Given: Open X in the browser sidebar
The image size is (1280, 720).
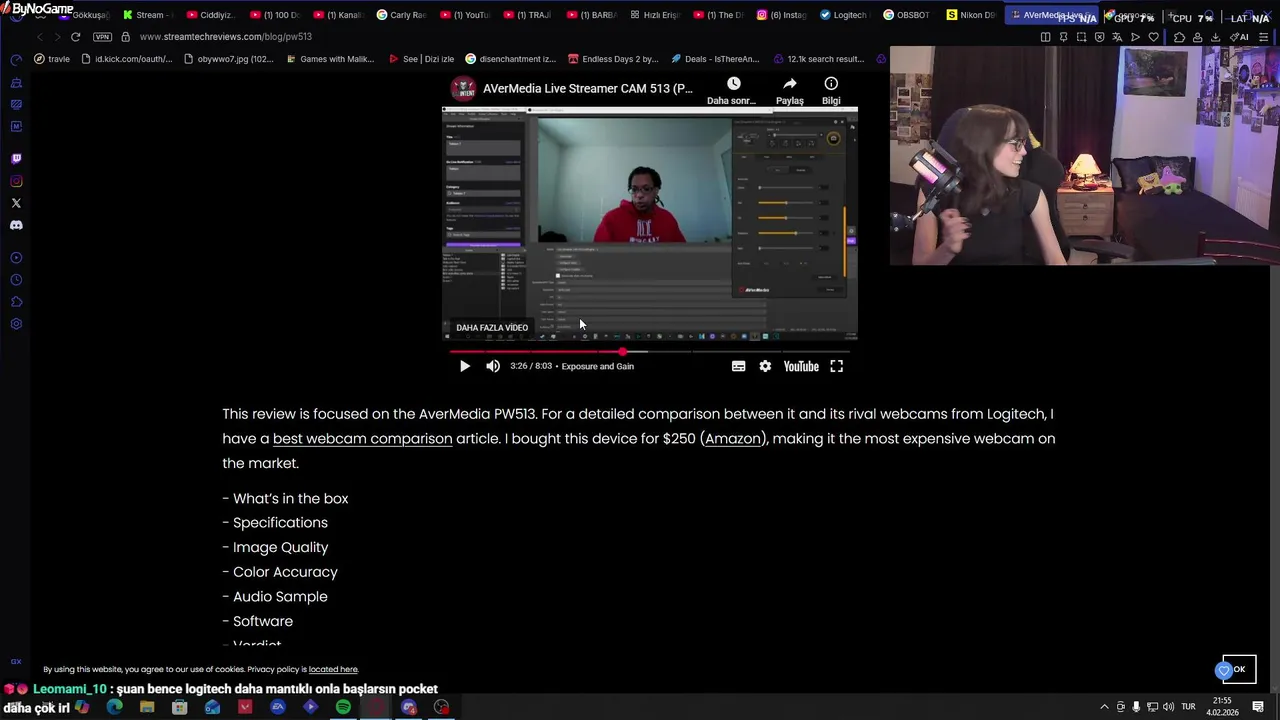Looking at the screenshot, I should pyautogui.click(x=16, y=203).
